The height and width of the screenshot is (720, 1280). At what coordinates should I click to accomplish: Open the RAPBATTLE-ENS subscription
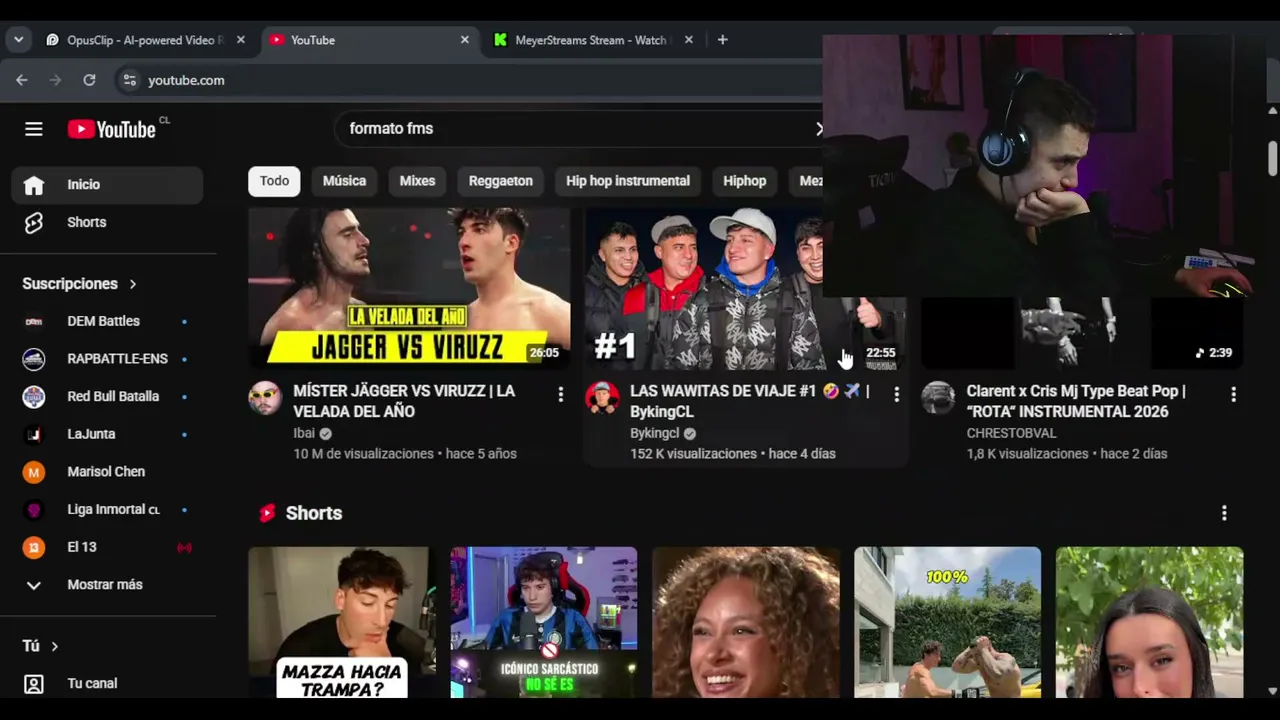pos(107,359)
